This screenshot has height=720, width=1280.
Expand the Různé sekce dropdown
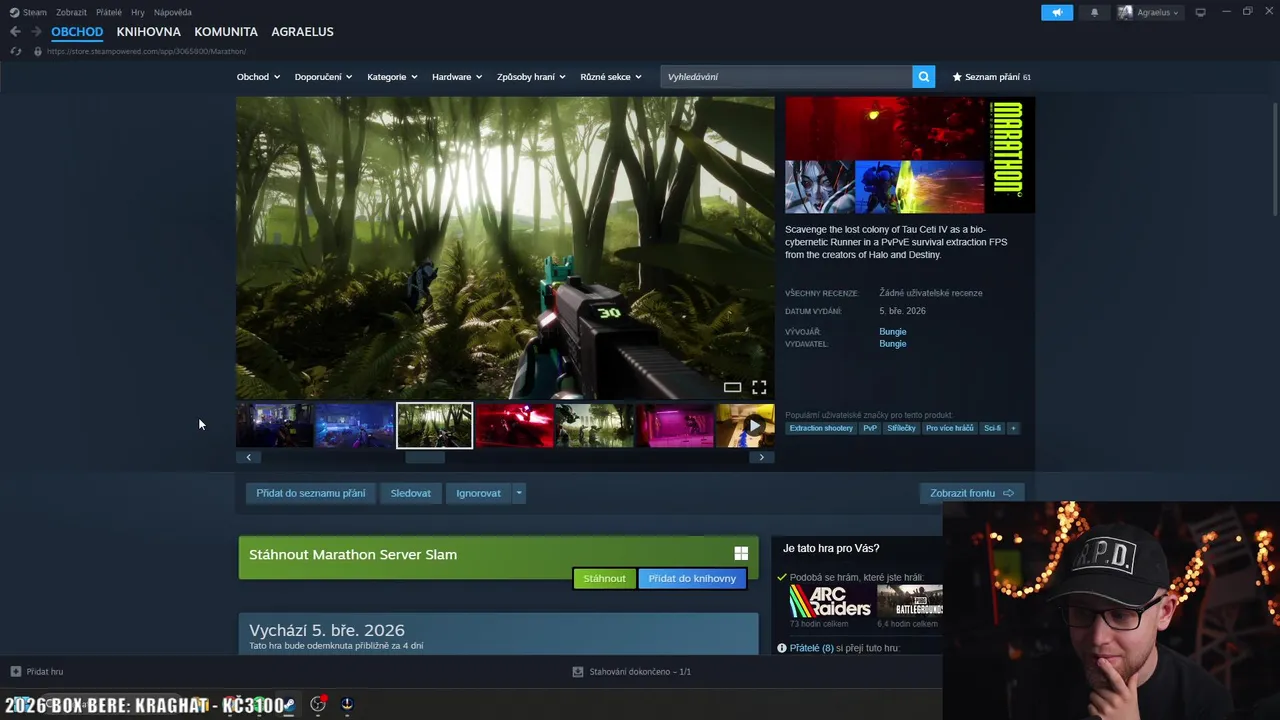point(611,77)
